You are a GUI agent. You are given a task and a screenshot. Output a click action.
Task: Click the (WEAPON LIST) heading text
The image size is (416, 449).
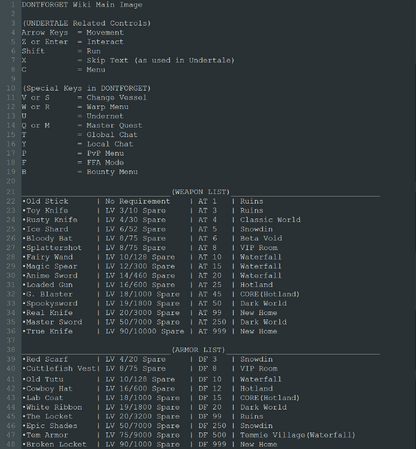[x=201, y=192]
